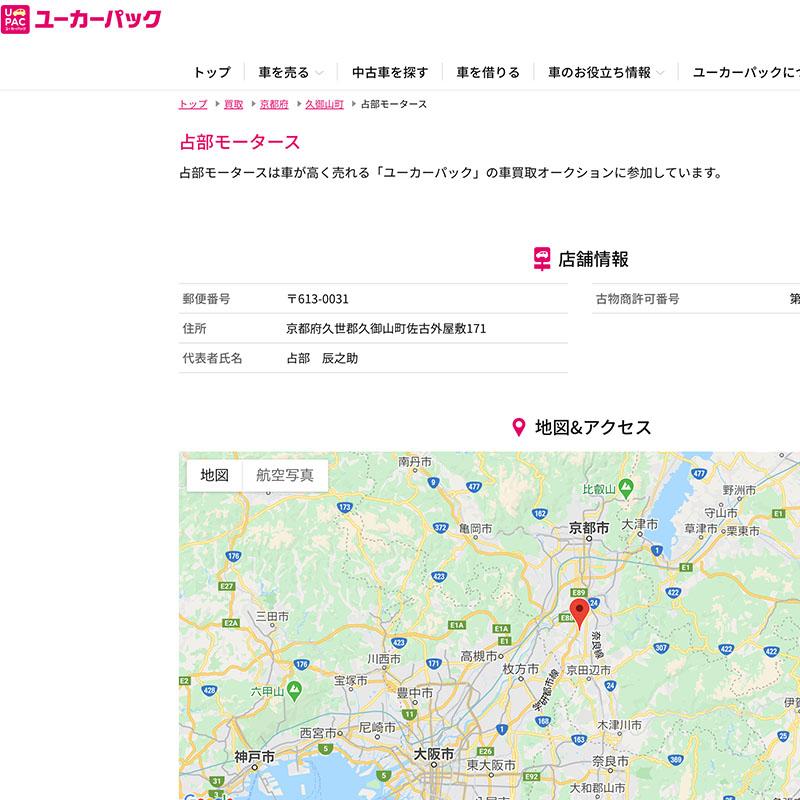Image resolution: width=800 pixels, height=800 pixels.
Task: Click the 久御山町 breadcrumb link
Action: click(324, 104)
